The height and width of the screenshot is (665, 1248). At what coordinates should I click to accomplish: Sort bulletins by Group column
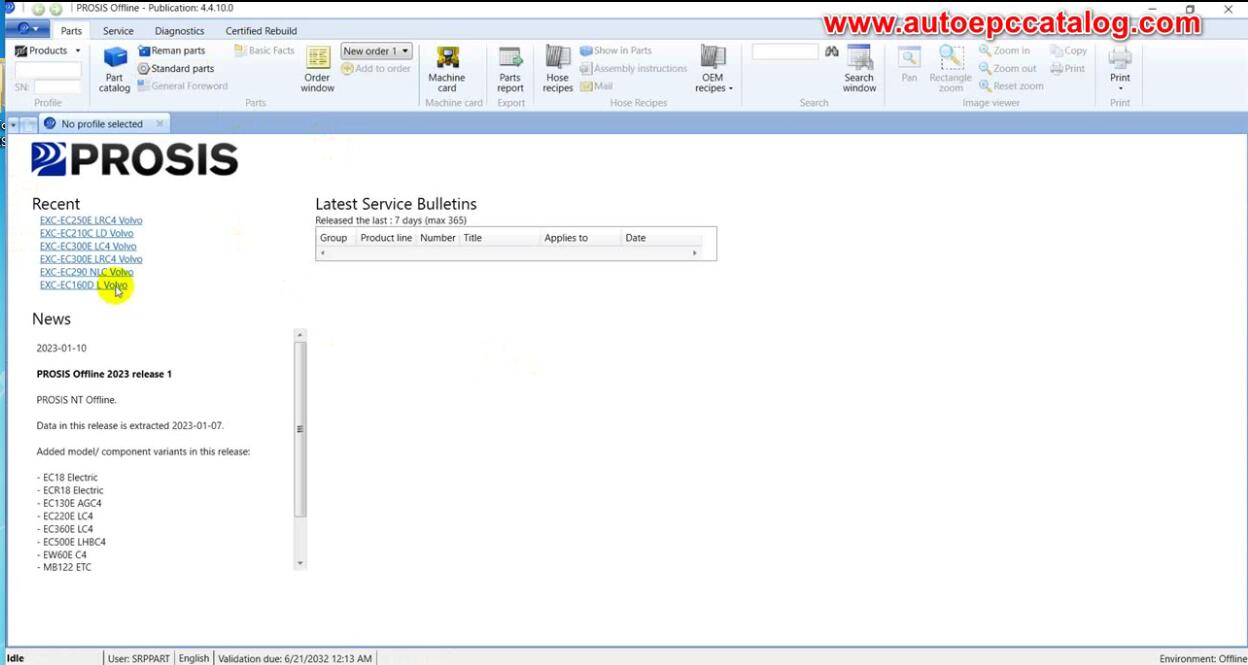point(334,238)
